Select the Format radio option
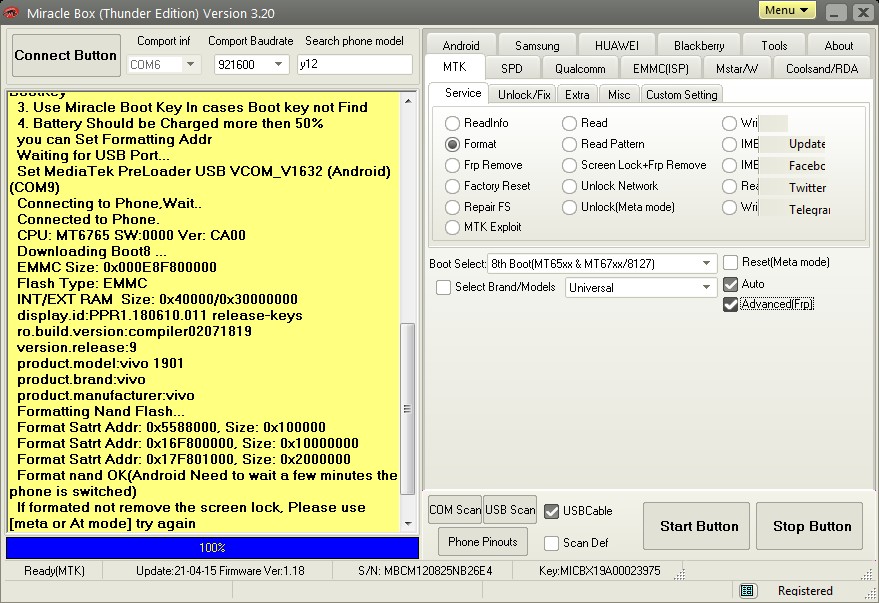 click(471, 144)
